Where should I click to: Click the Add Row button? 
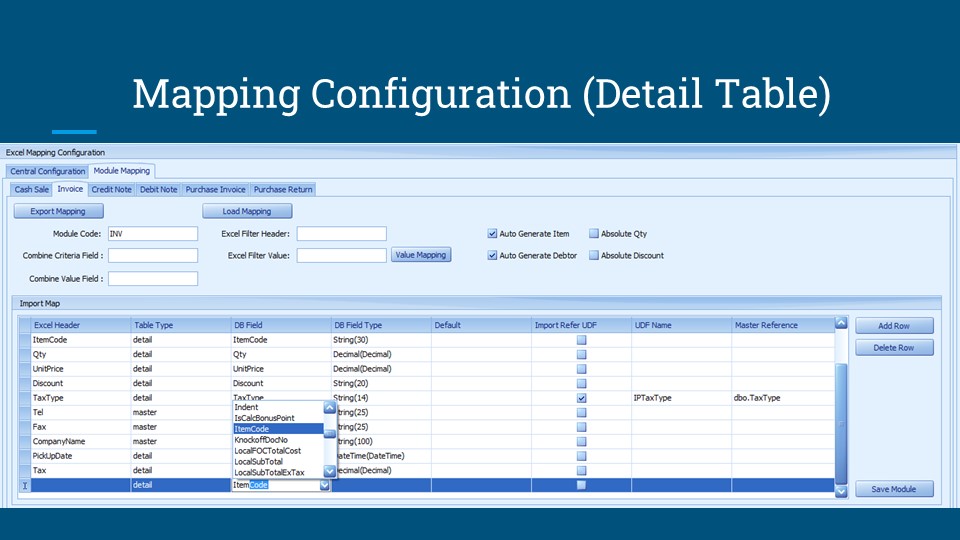tap(893, 326)
